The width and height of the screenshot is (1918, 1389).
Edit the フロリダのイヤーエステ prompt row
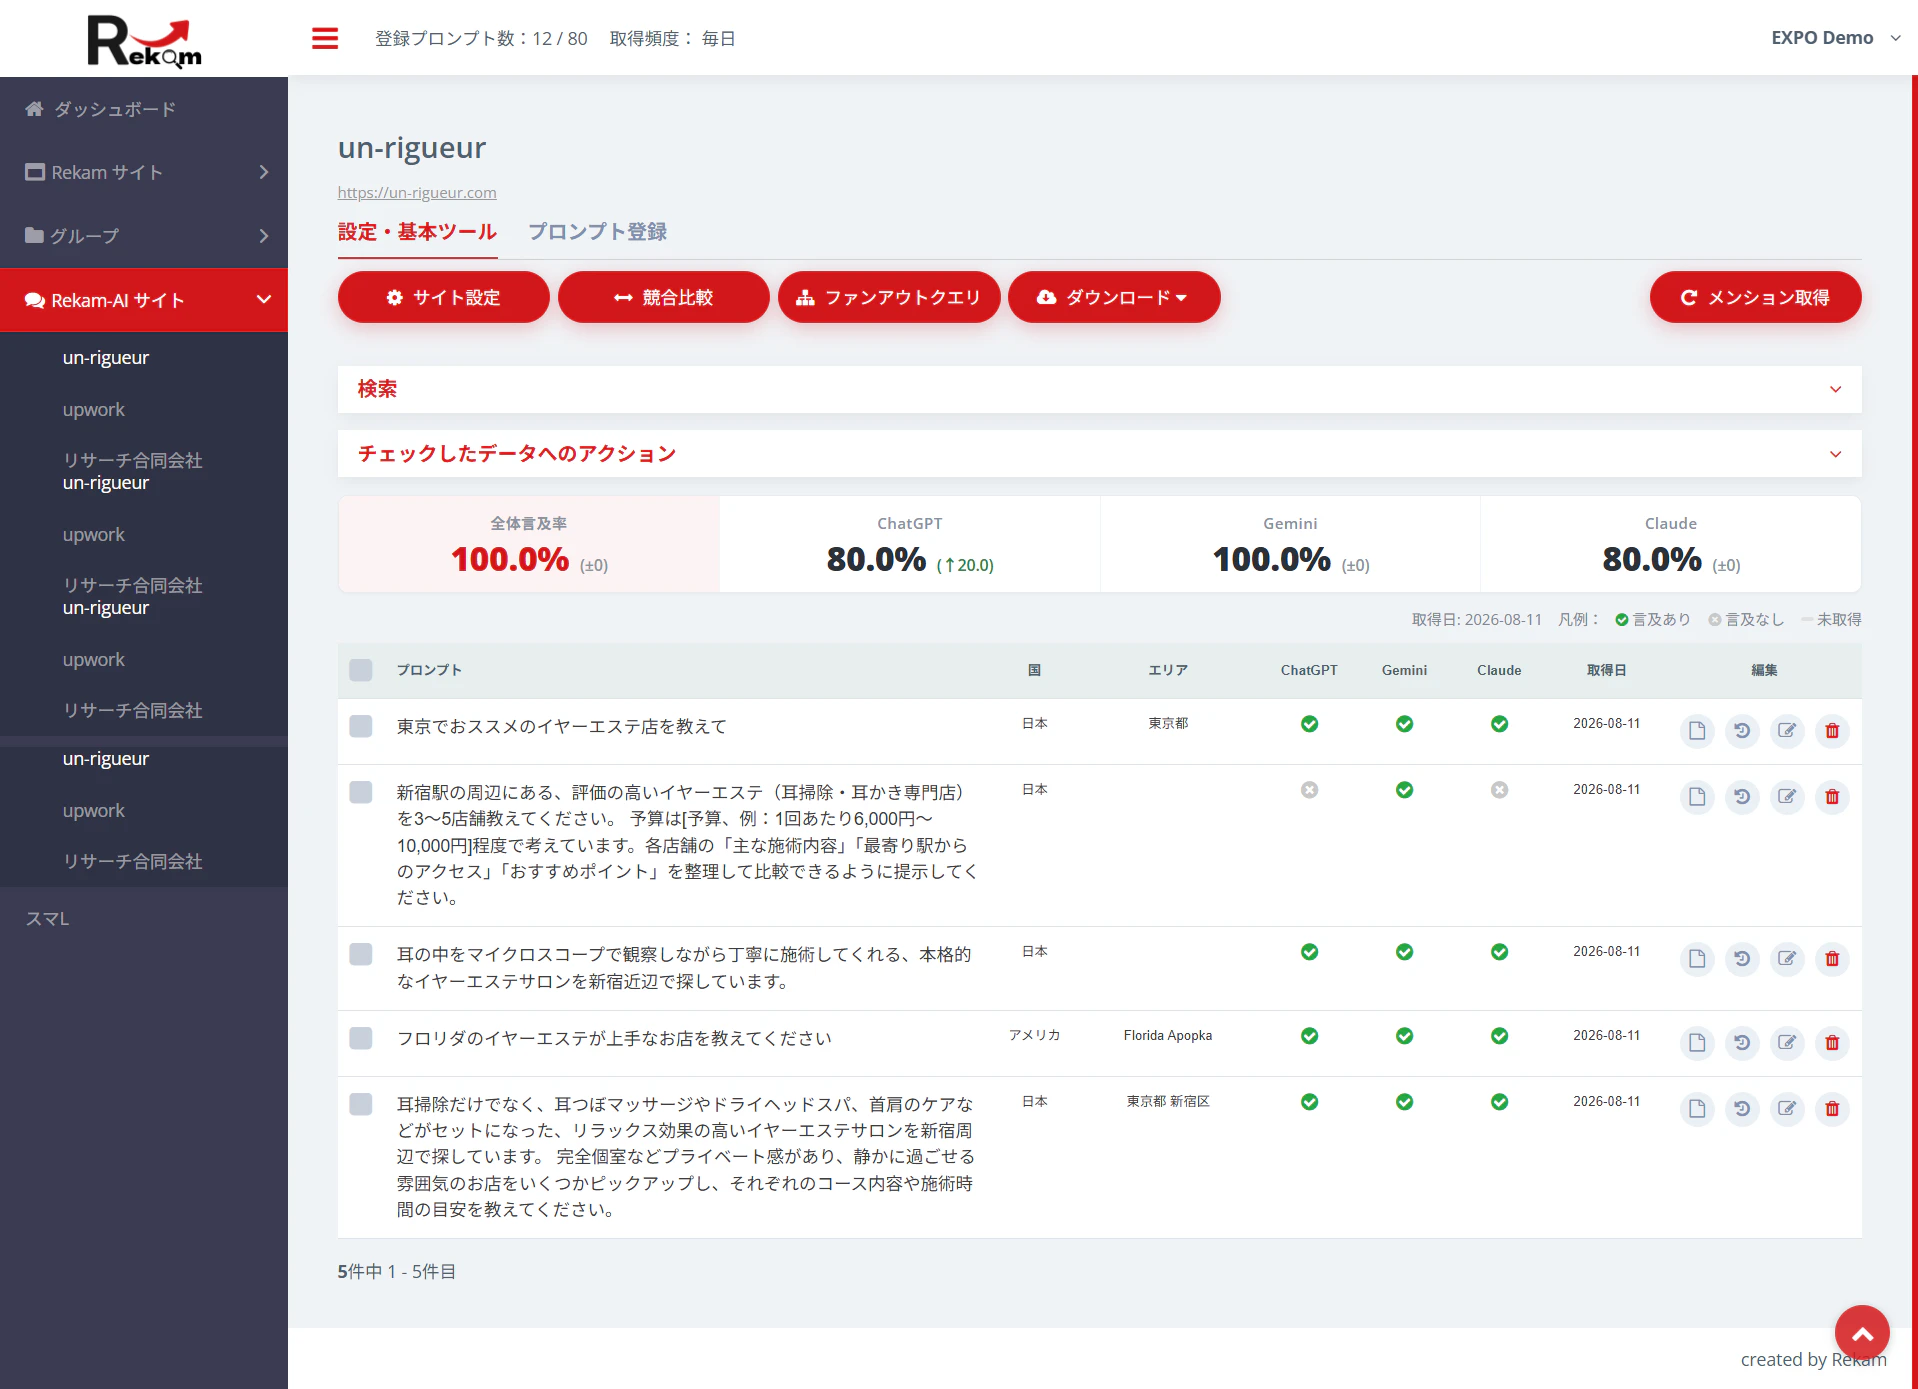pyautogui.click(x=1787, y=1043)
